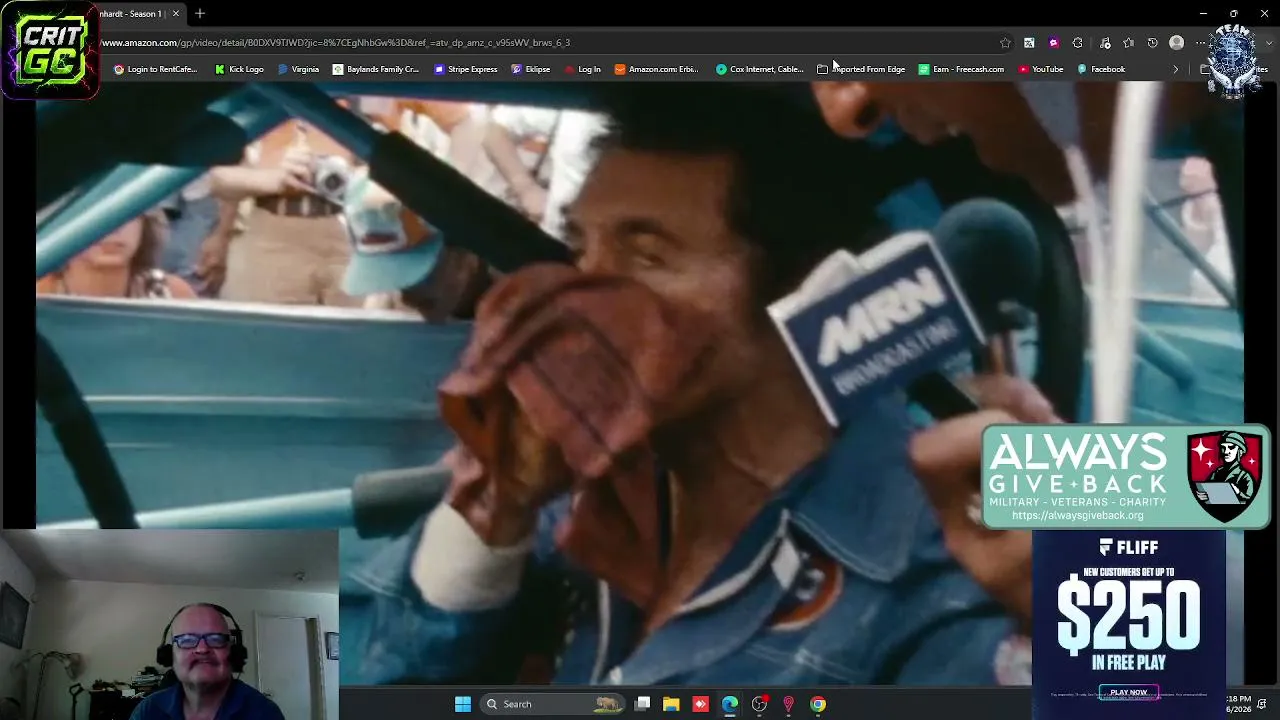The width and height of the screenshot is (1280, 720).
Task: Open File Explorer from taskbar
Action: coord(671,704)
